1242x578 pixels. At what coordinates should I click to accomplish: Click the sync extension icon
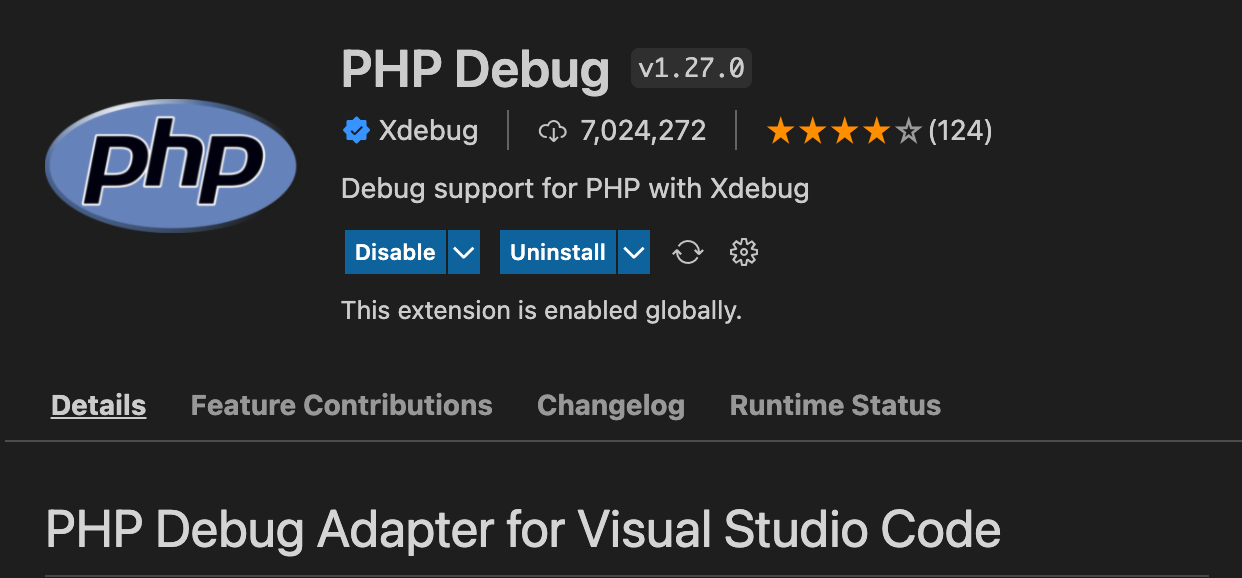[x=687, y=252]
